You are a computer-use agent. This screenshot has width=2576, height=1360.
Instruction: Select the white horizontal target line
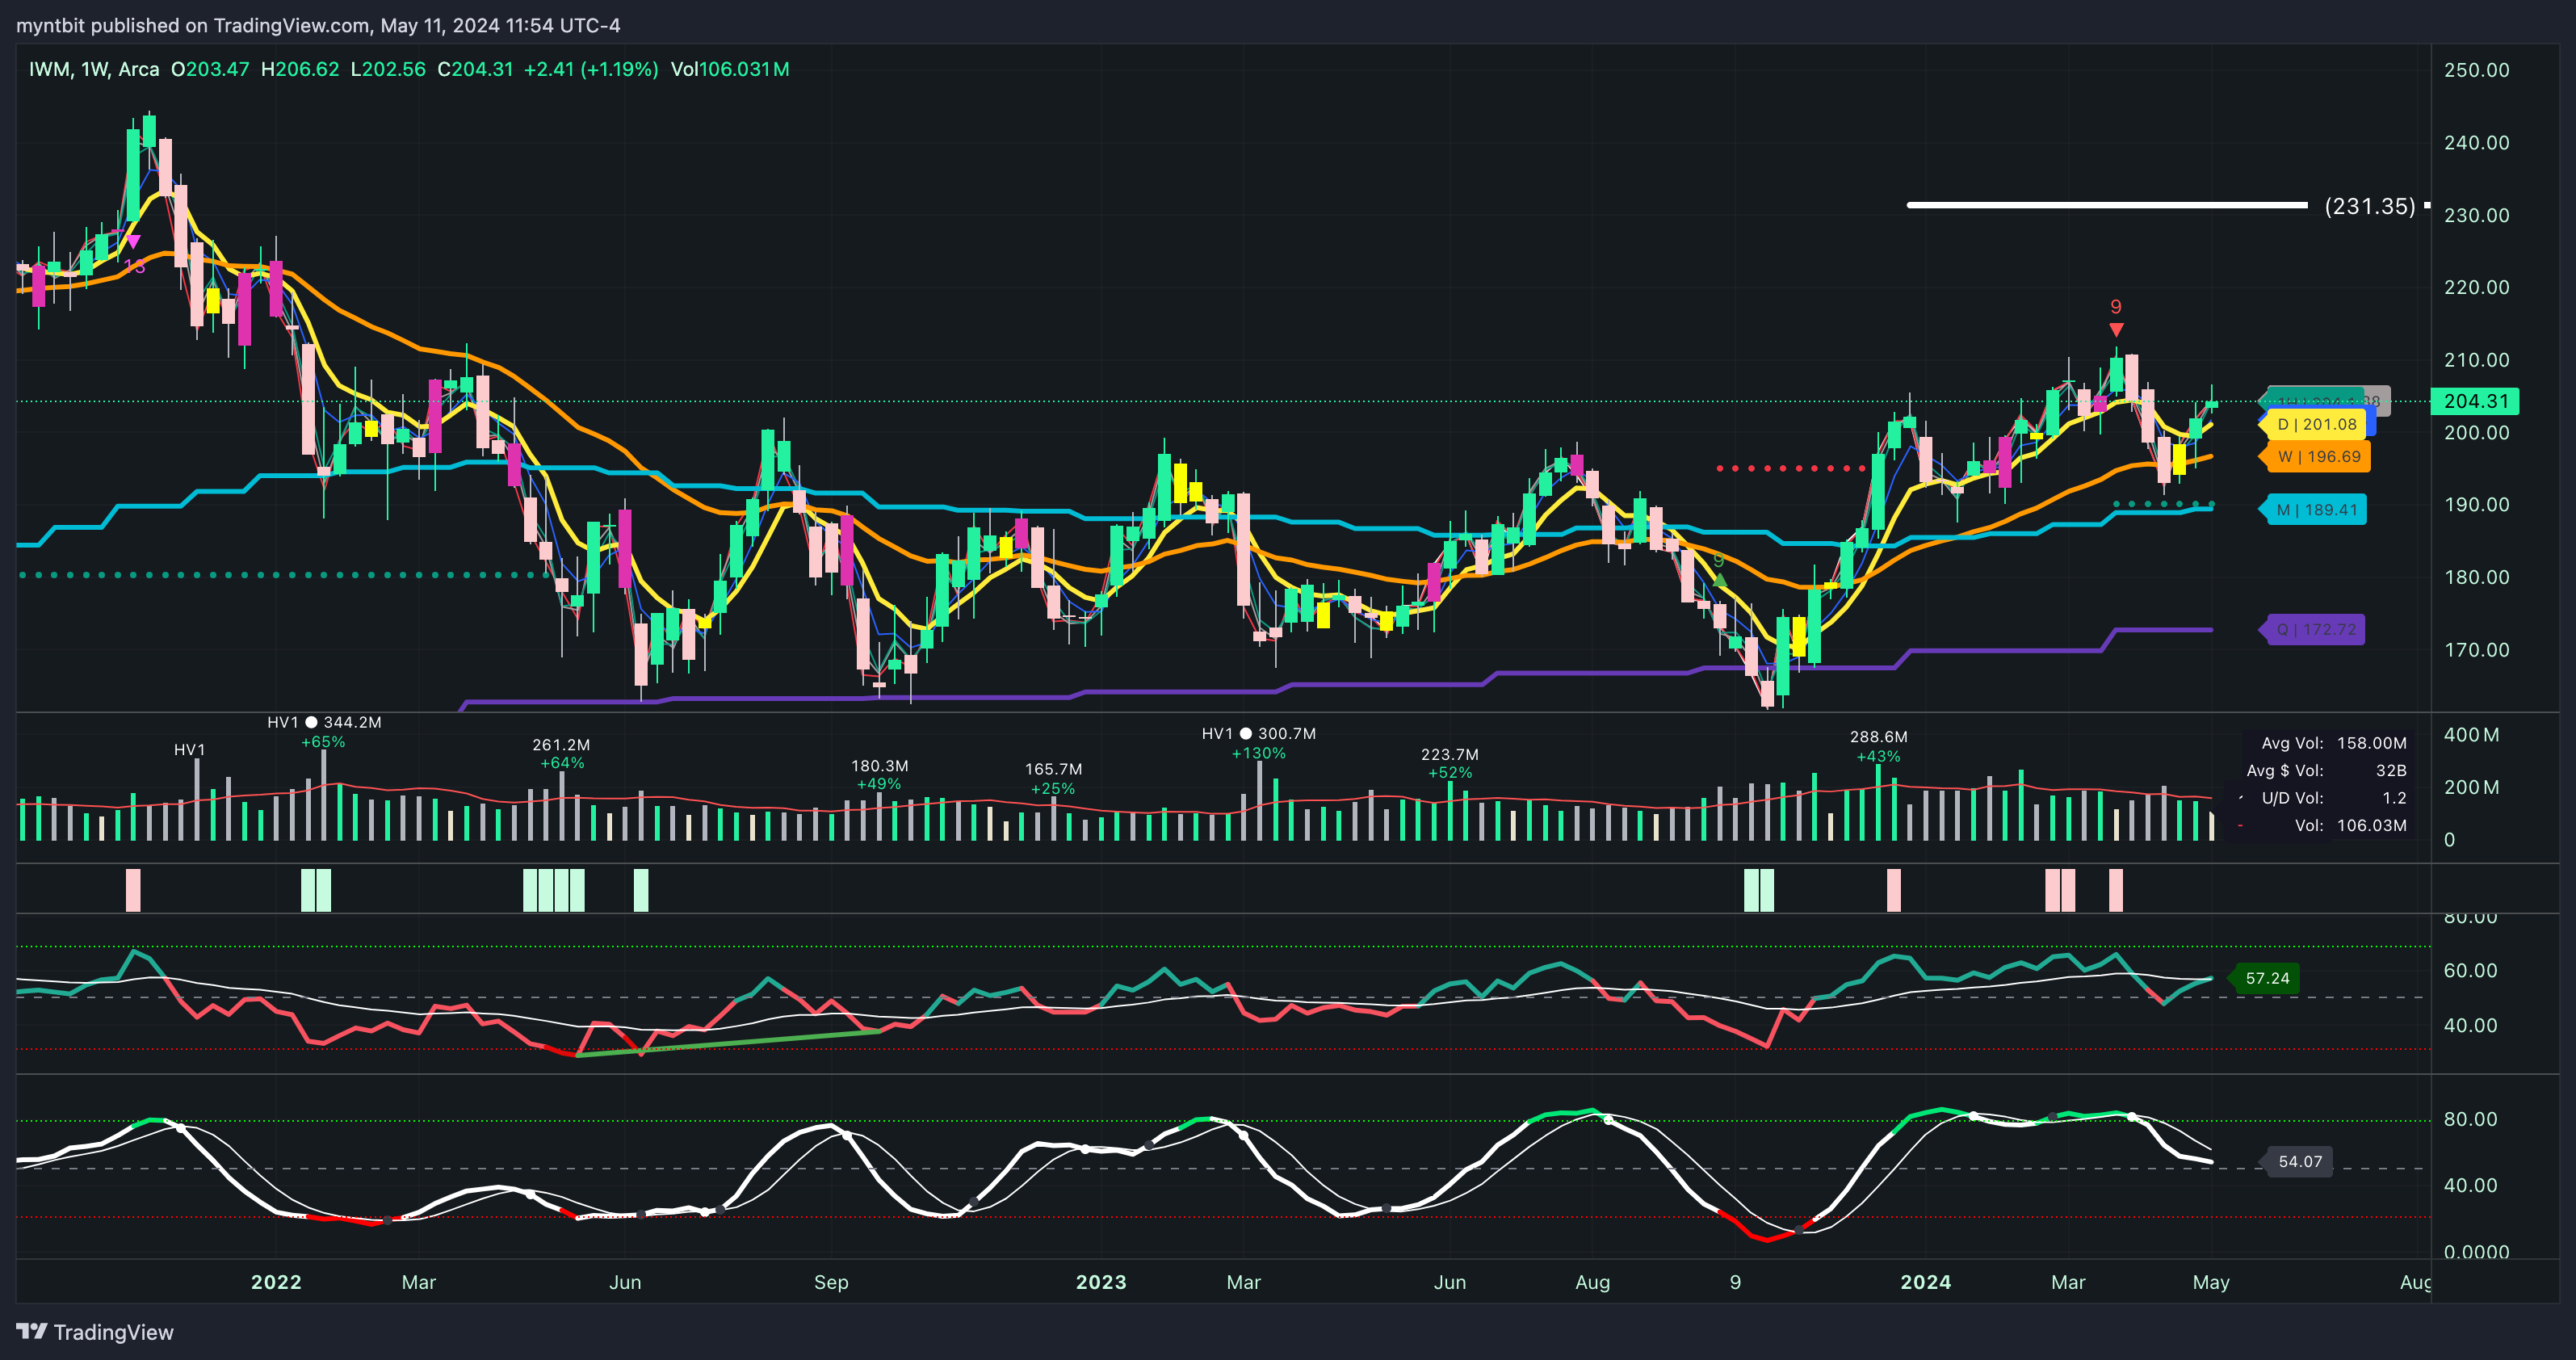pyautogui.click(x=2107, y=205)
